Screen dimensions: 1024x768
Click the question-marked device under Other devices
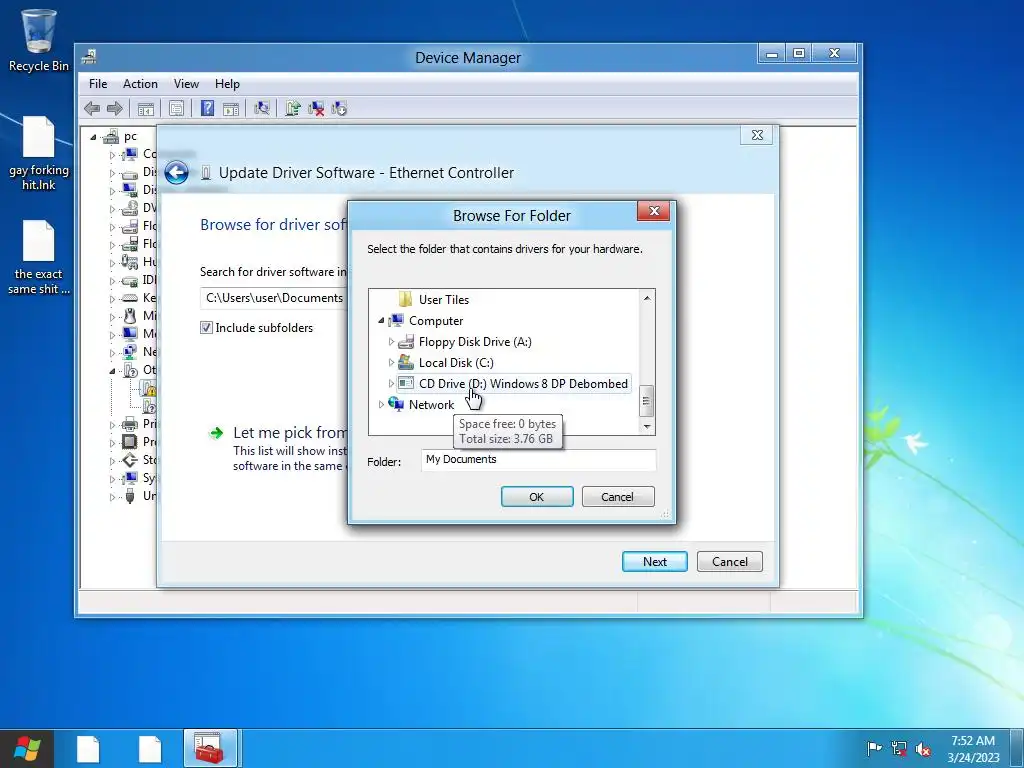150,406
